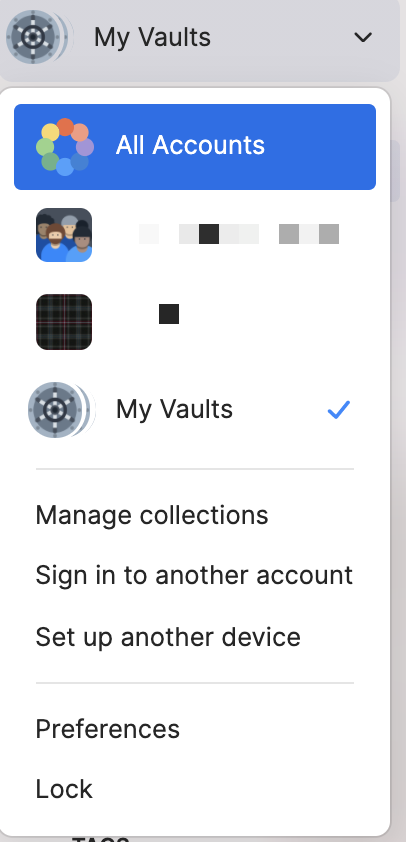
Task: Click the My Vaults title in the header bar
Action: [153, 37]
